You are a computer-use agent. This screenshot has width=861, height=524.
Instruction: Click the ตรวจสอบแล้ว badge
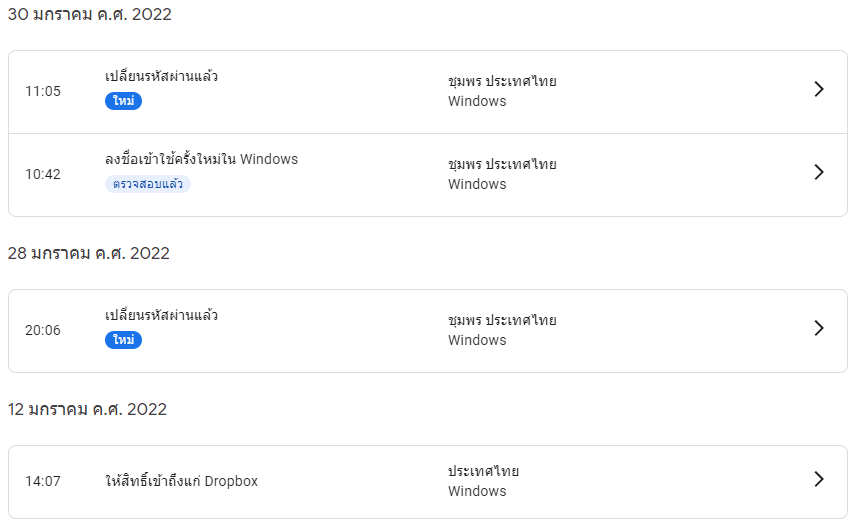tap(147, 184)
